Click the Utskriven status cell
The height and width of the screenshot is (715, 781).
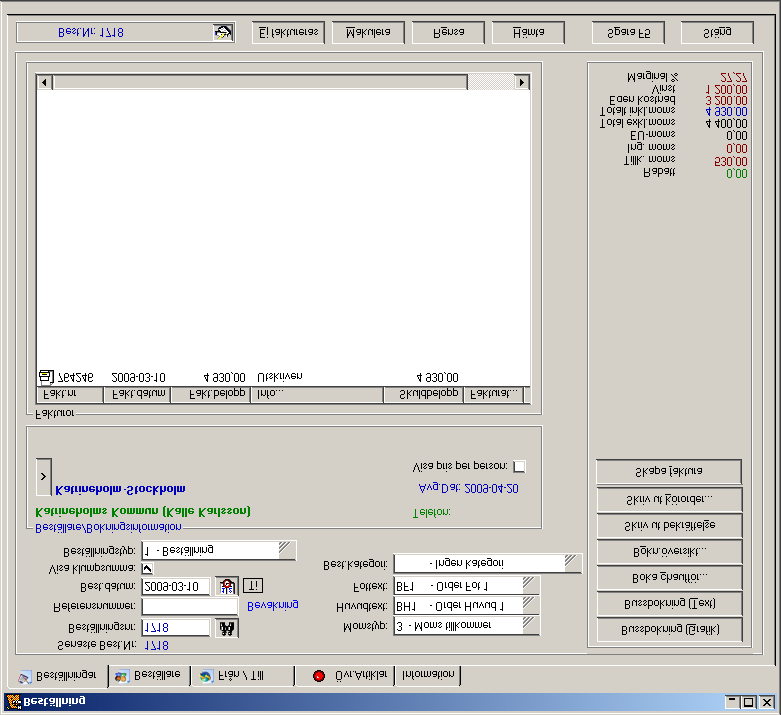coord(279,377)
